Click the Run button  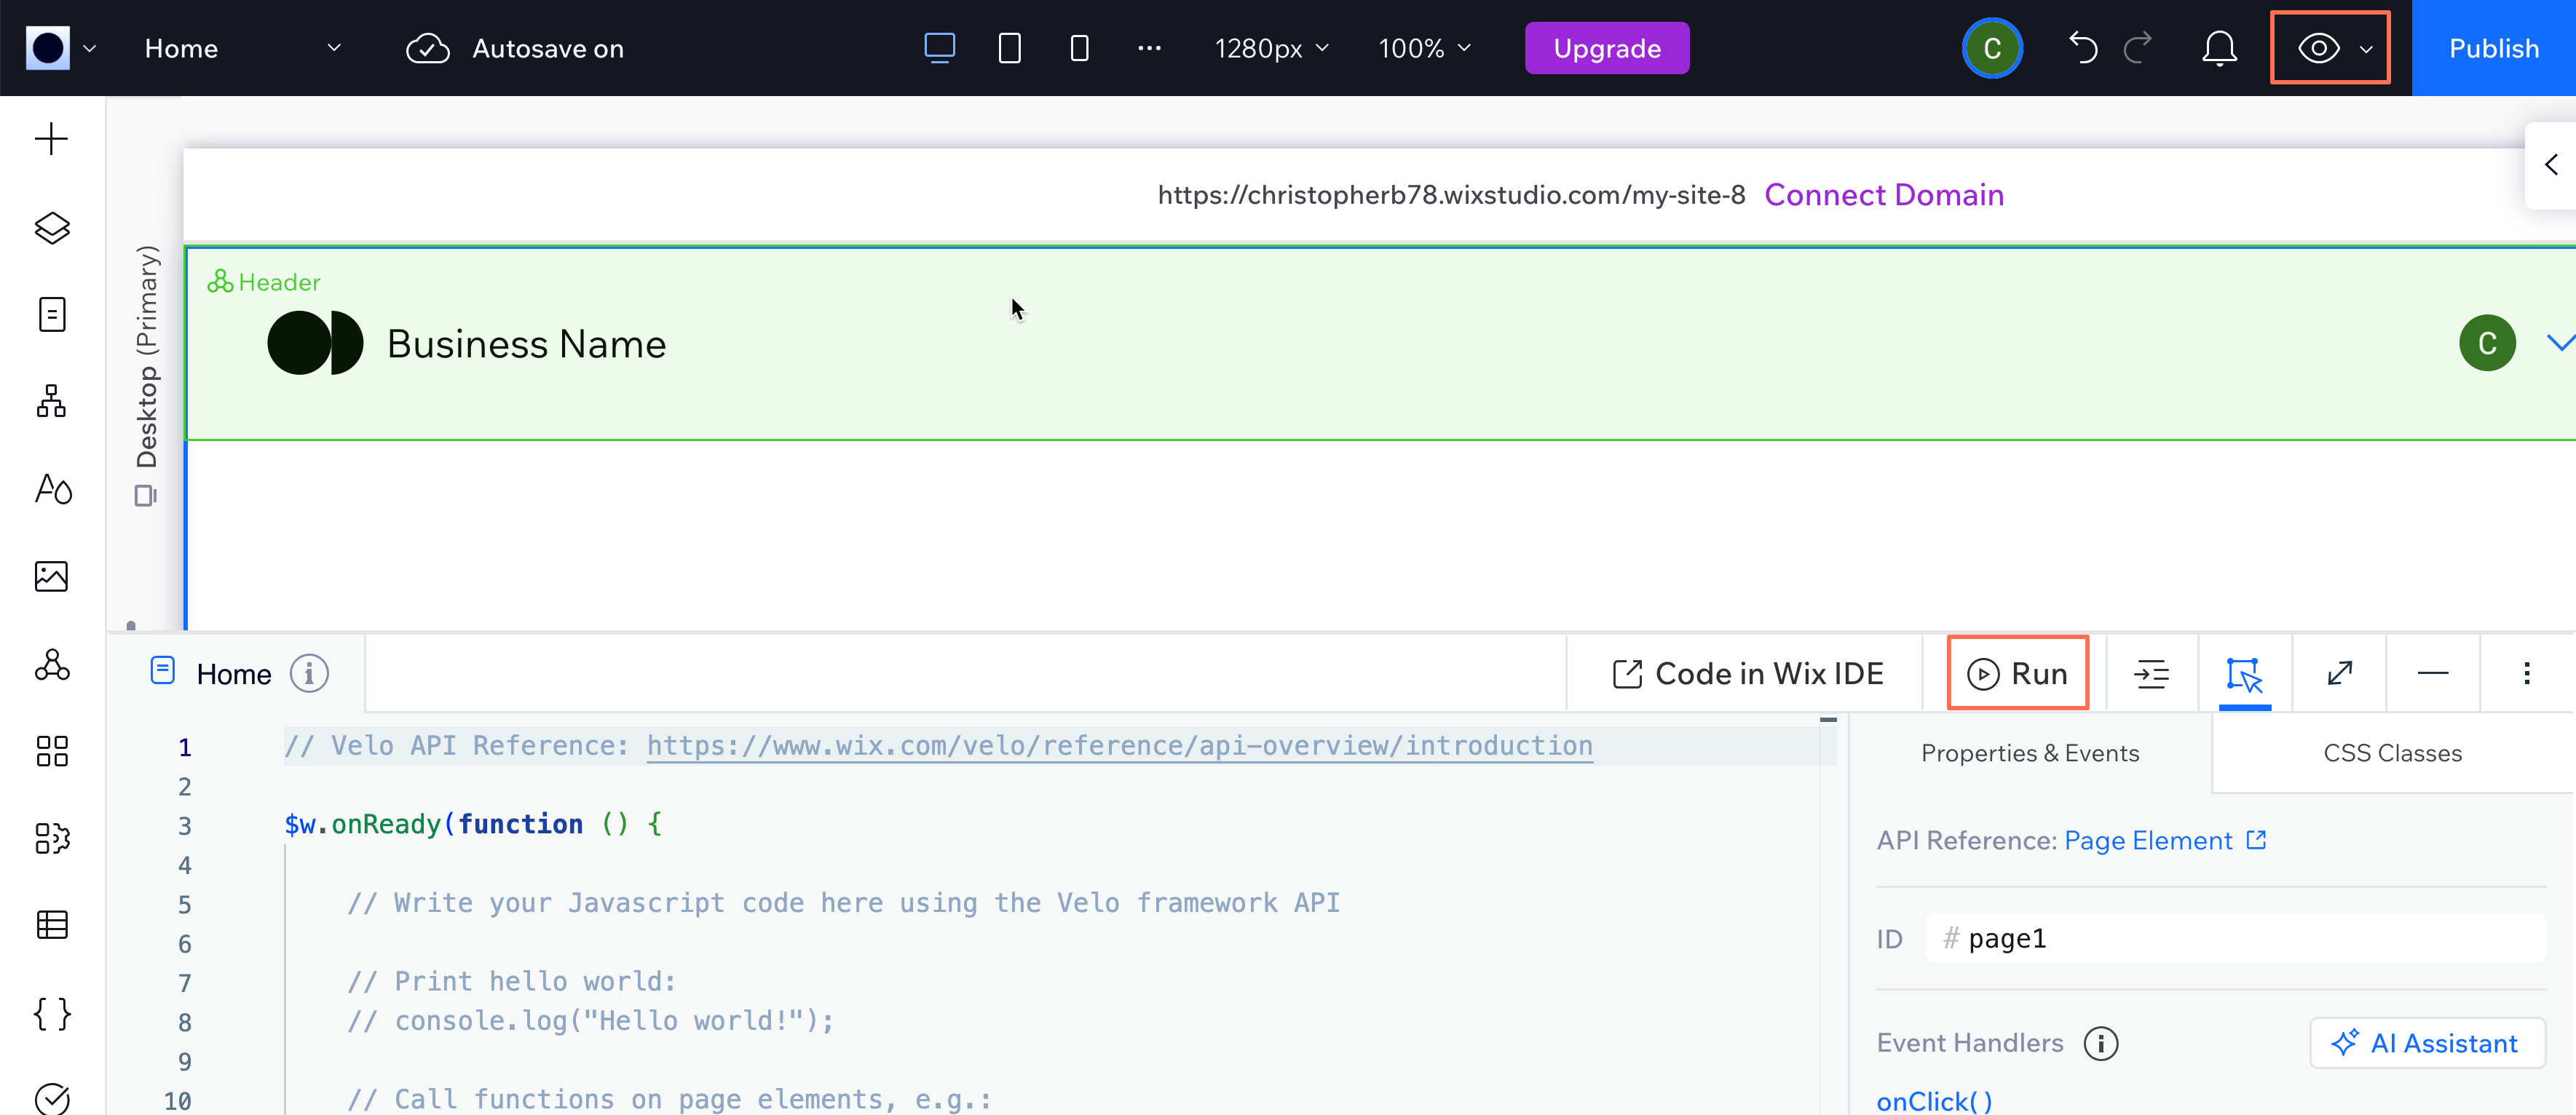click(x=2017, y=674)
